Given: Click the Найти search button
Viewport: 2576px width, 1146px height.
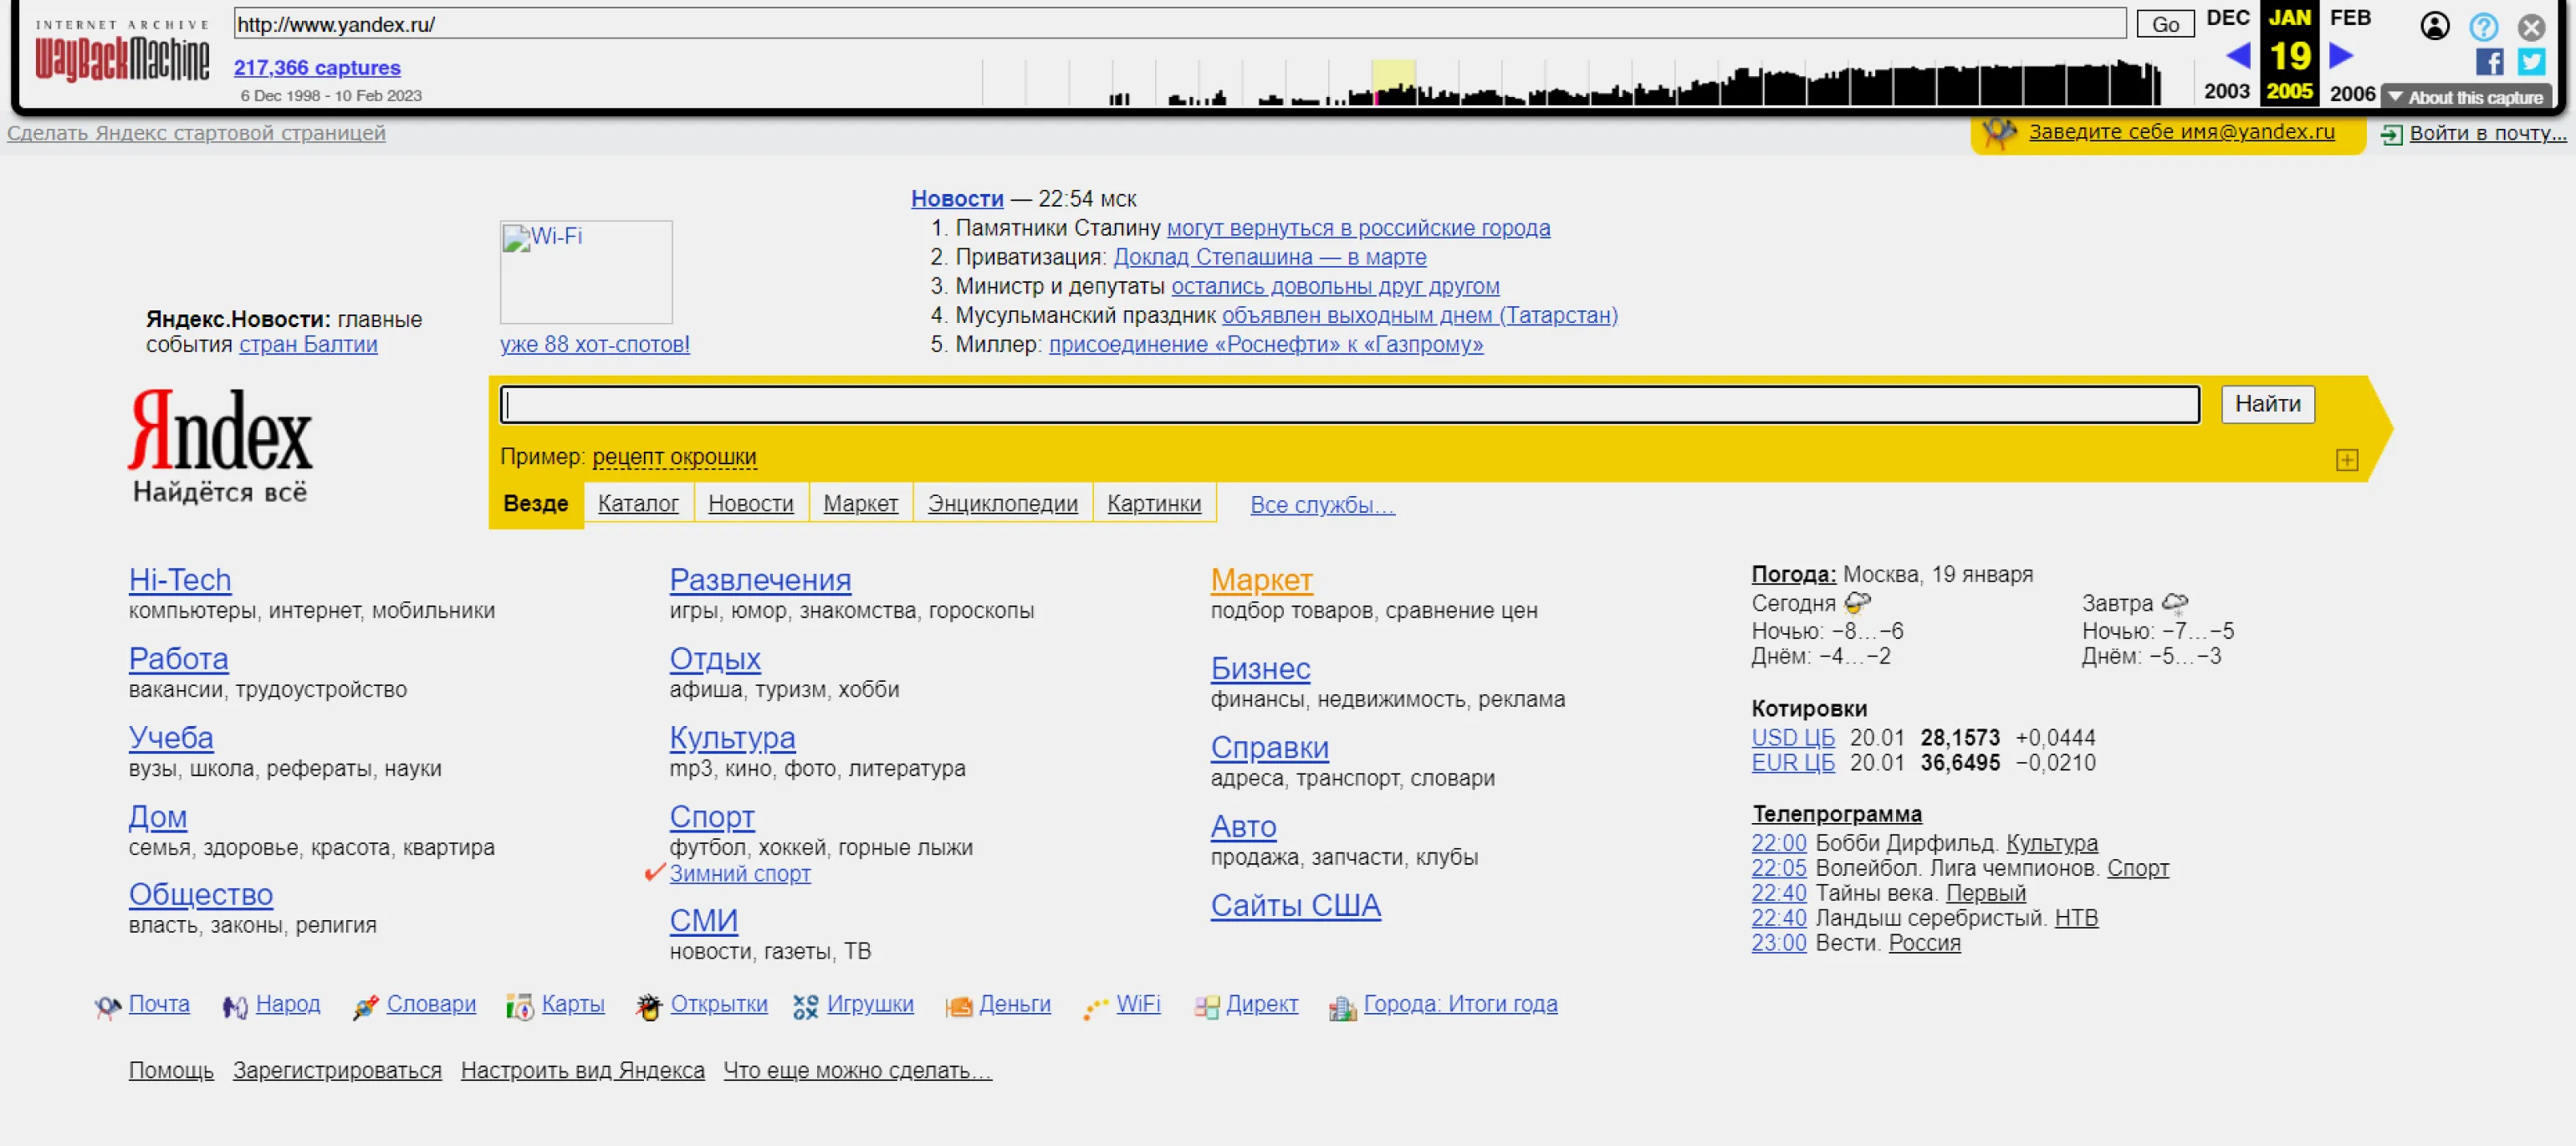Looking at the screenshot, I should pyautogui.click(x=2267, y=404).
